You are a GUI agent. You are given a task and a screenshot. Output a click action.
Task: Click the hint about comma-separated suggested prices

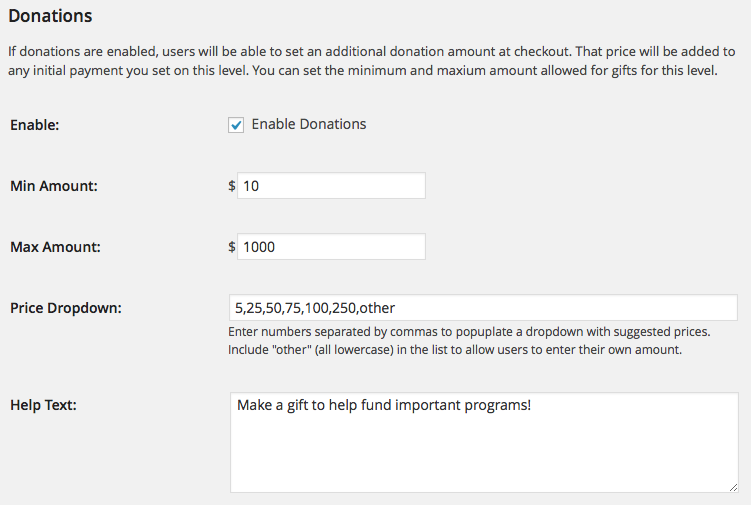click(469, 332)
